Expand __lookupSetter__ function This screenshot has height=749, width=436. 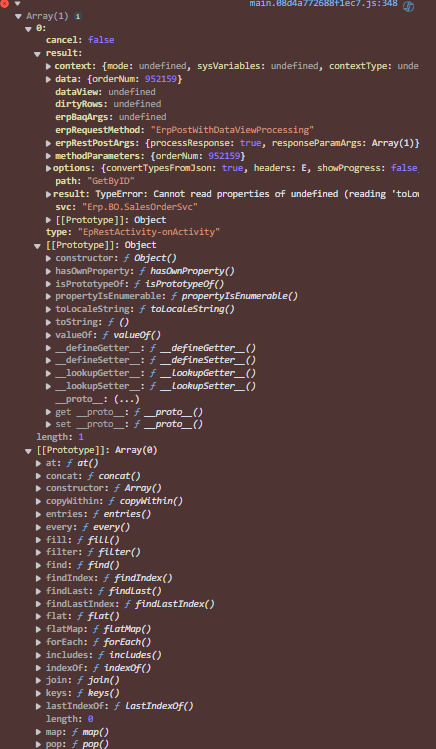pyautogui.click(x=49, y=386)
